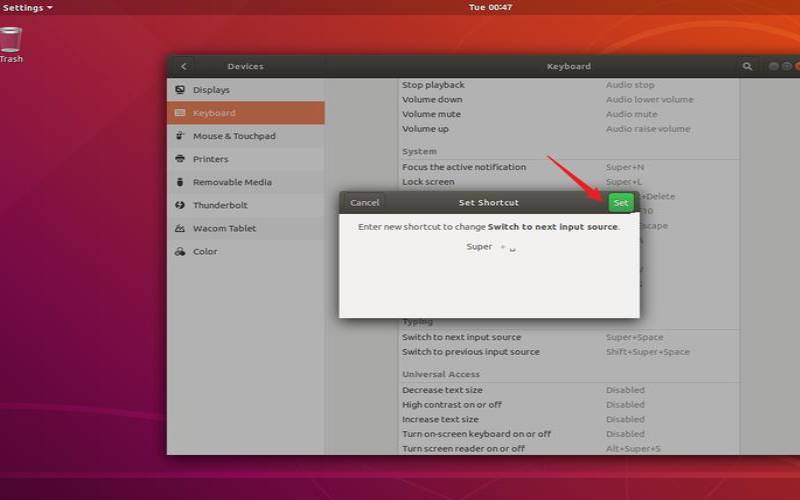Click the Mouse & Touchpad icon

[180, 136]
